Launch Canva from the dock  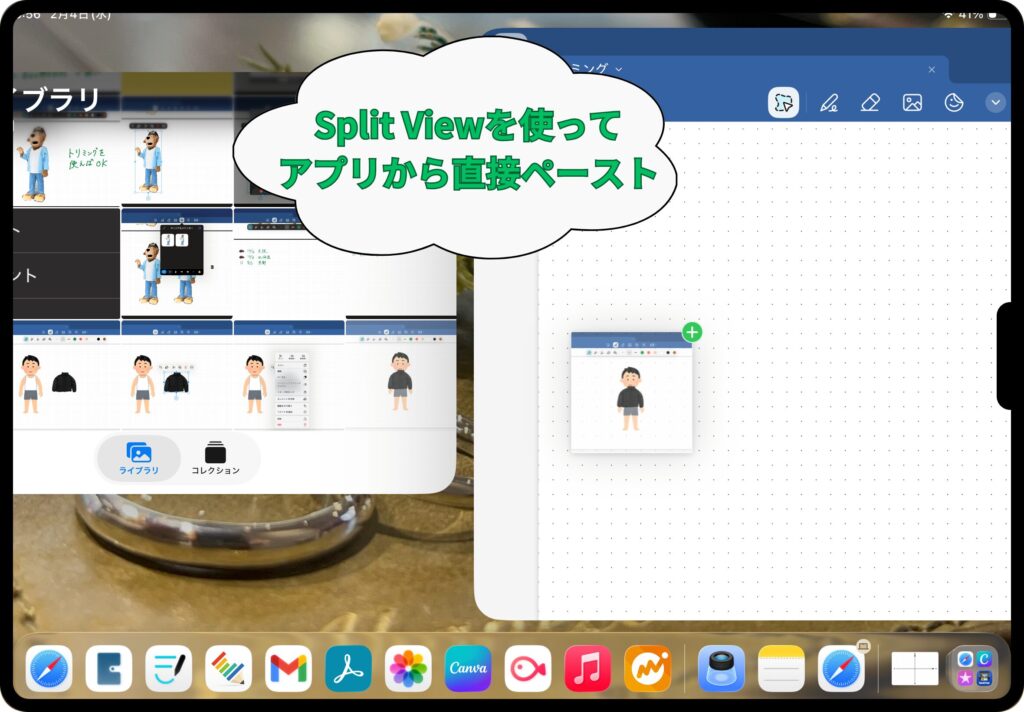[x=468, y=669]
